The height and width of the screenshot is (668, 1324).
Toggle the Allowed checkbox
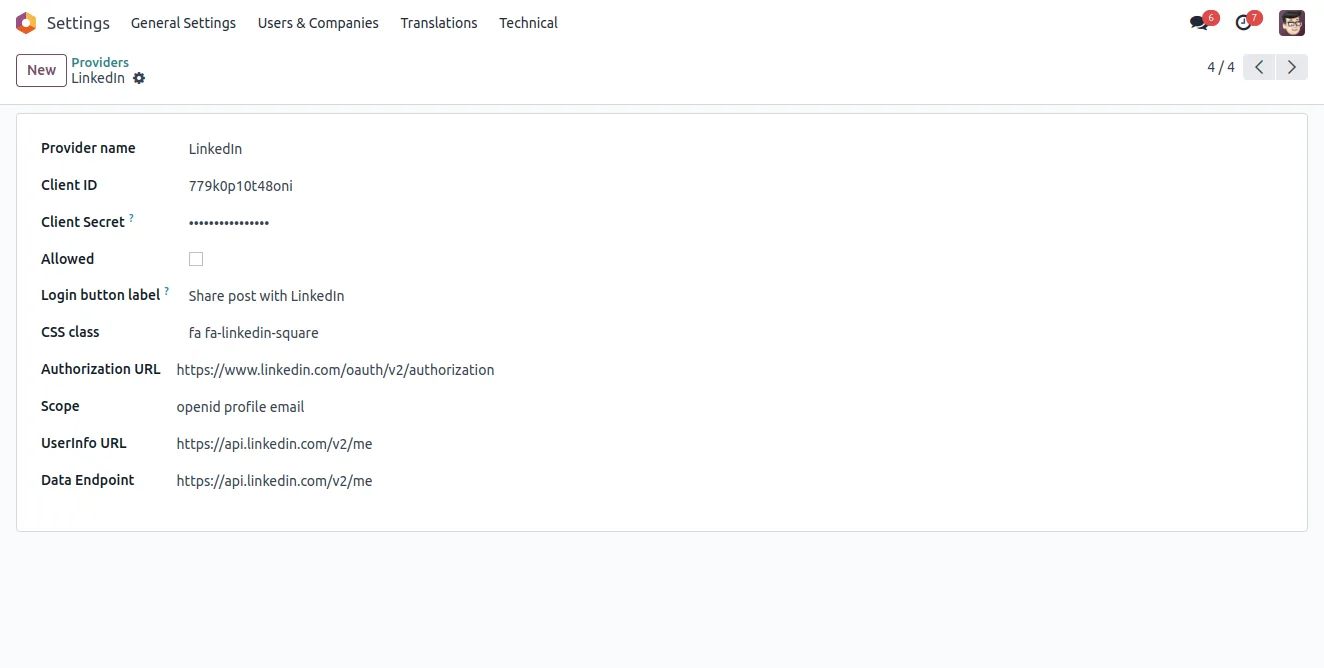click(196, 259)
